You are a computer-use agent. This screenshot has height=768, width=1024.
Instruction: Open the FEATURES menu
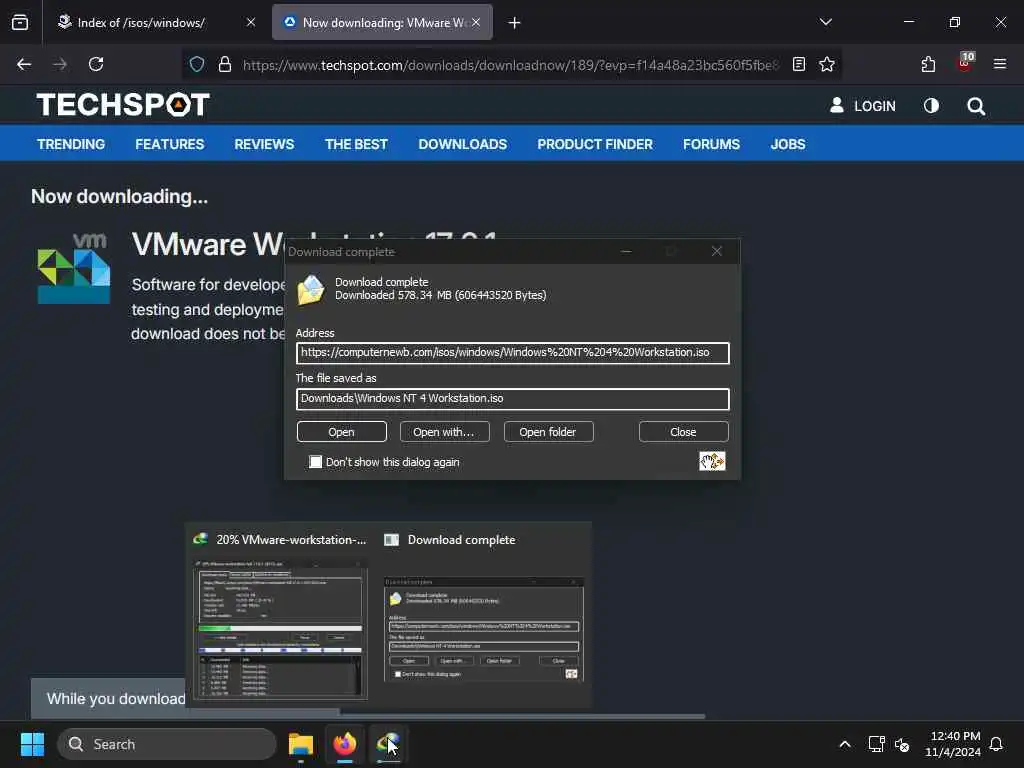[x=170, y=144]
